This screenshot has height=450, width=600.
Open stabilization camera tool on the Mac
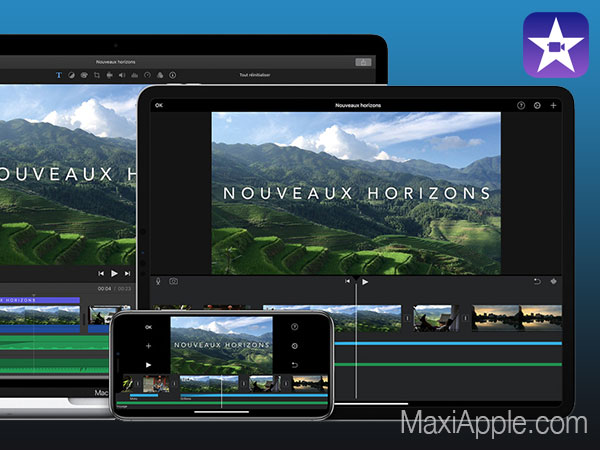pyautogui.click(x=109, y=75)
